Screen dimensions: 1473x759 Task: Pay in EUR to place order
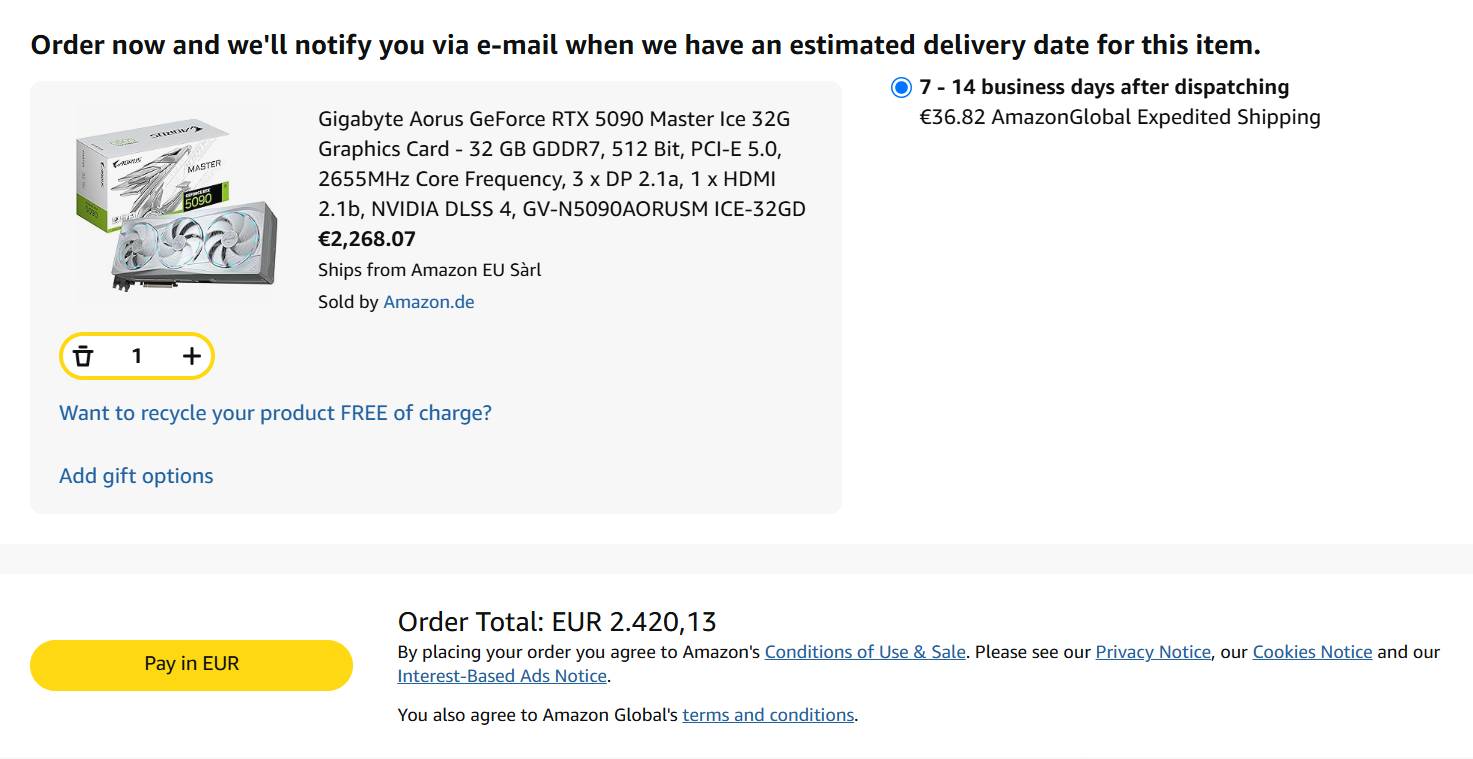click(191, 664)
